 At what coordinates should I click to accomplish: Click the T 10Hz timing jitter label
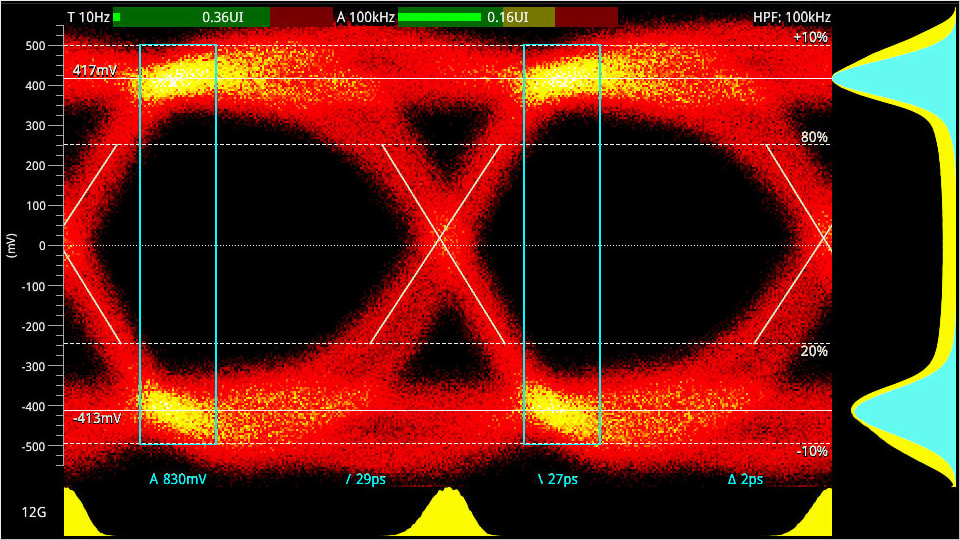click(x=88, y=17)
